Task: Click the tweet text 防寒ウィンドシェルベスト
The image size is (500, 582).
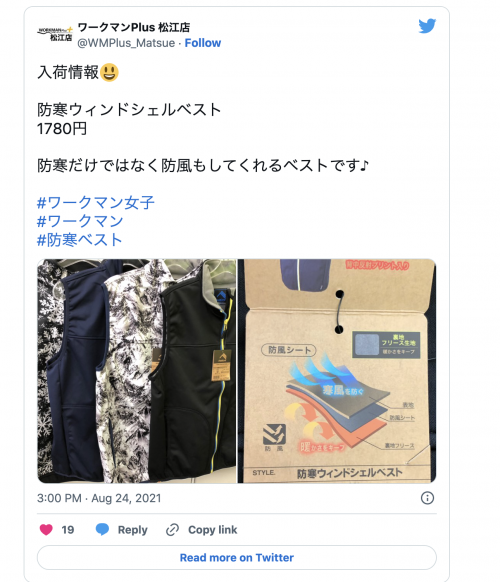Action: click(129, 110)
